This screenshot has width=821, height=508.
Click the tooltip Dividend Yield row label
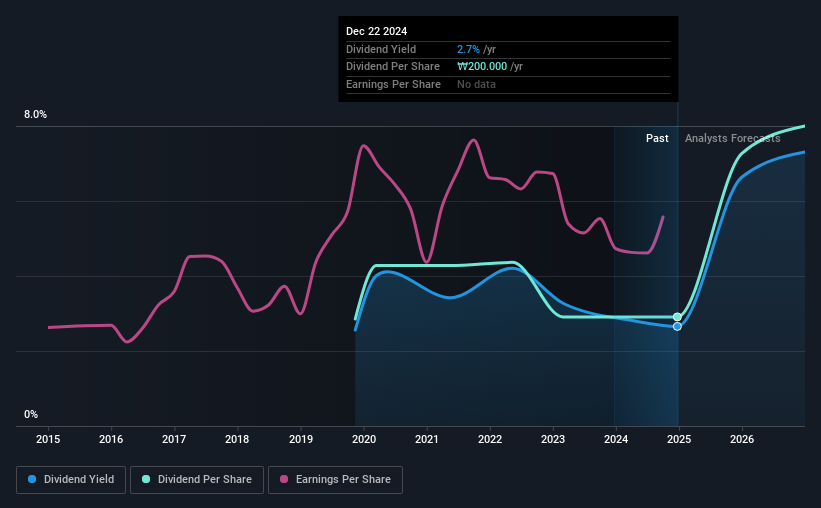[x=381, y=49]
